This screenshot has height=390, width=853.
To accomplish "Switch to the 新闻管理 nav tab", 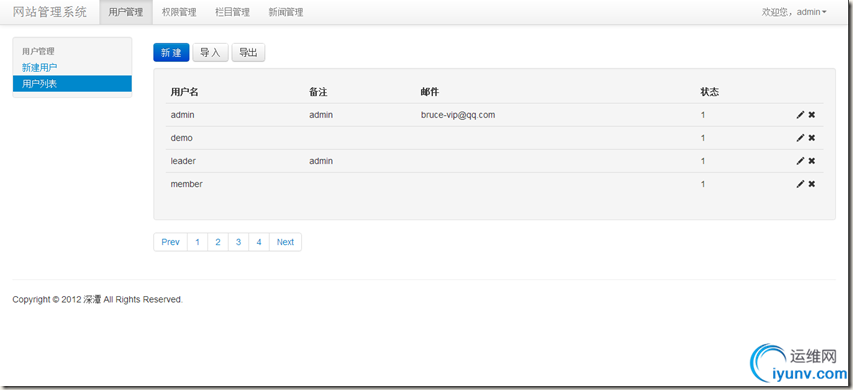I will (x=286, y=12).
